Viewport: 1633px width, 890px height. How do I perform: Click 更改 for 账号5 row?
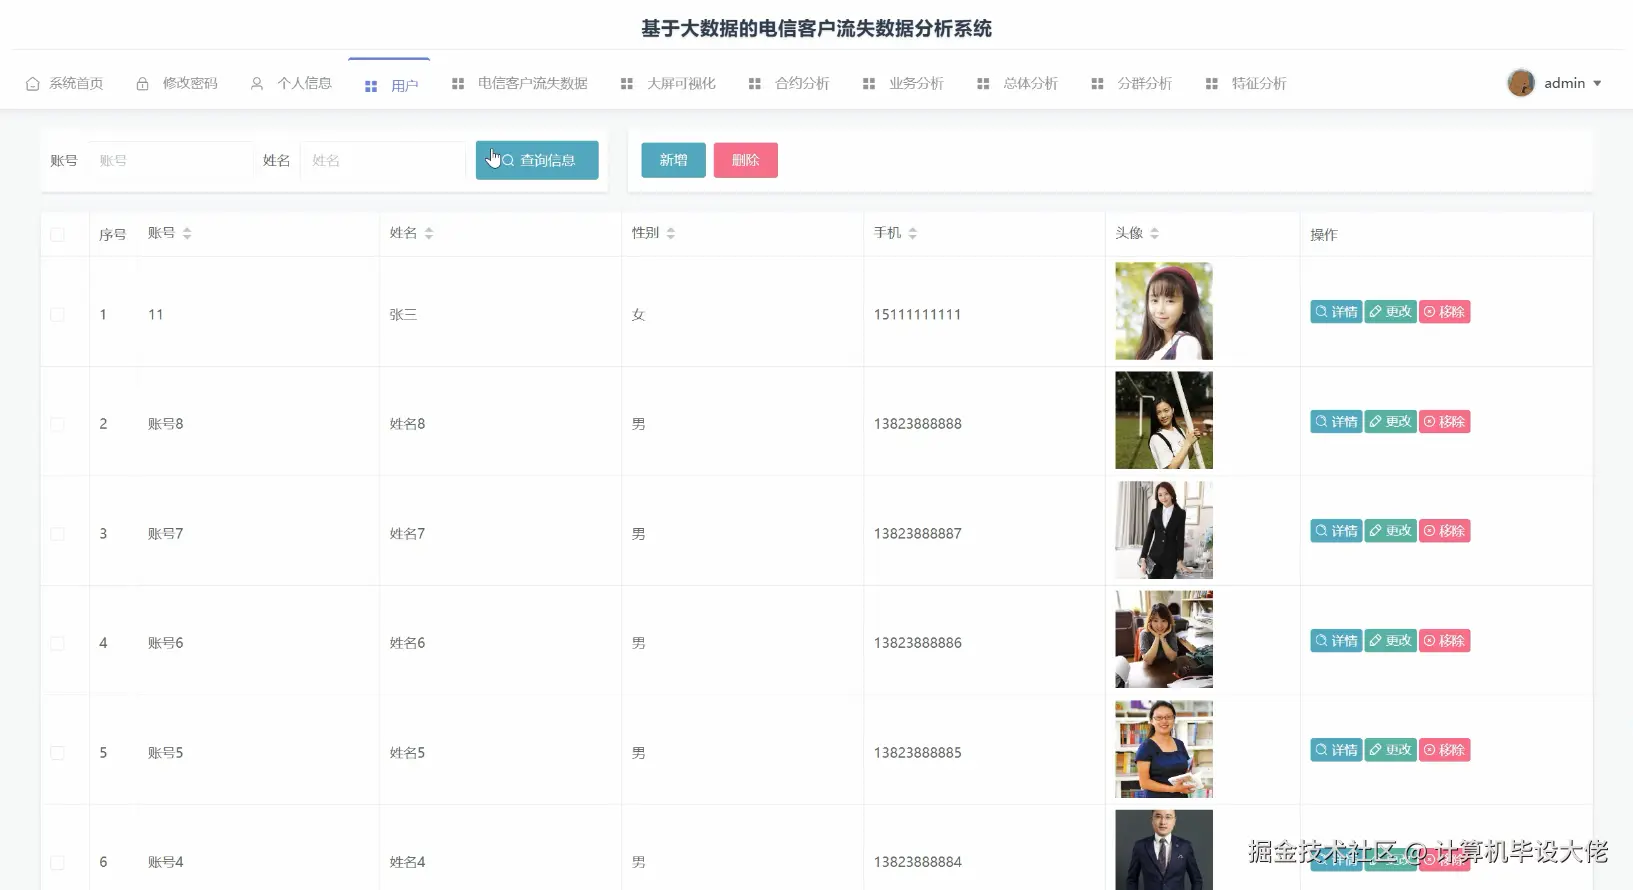click(1391, 750)
